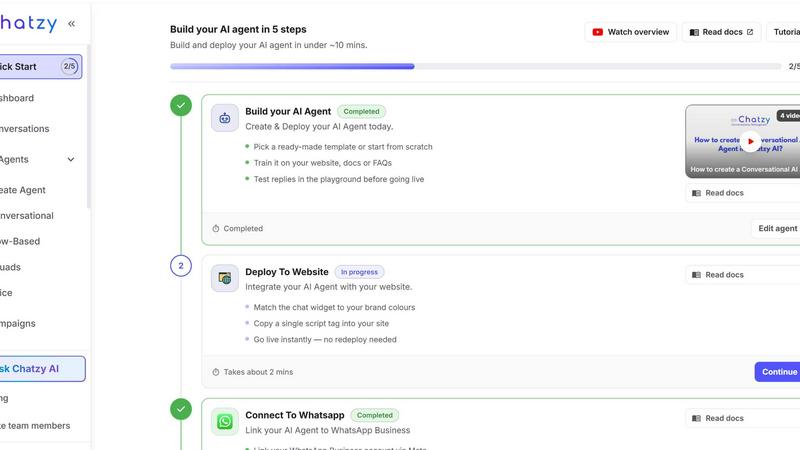Click green checkmark for Connect To Whatsapp
The image size is (800, 450).
click(x=181, y=409)
